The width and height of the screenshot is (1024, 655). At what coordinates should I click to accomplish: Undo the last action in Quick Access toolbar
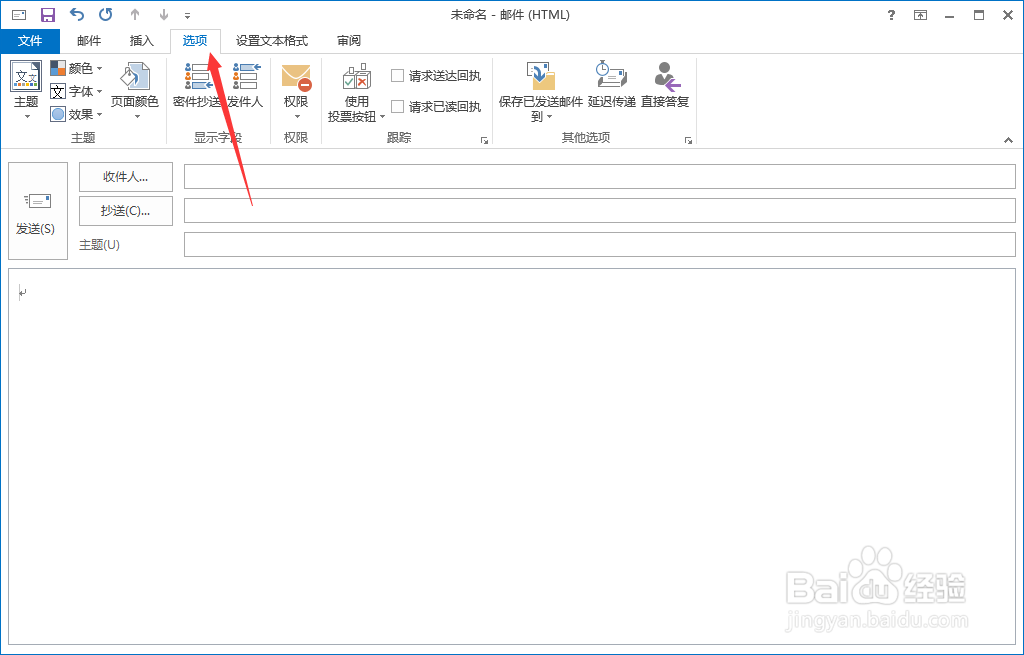pos(77,14)
